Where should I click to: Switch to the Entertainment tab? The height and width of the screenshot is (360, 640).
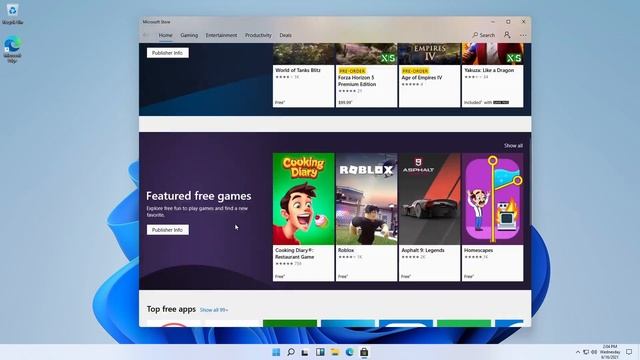coord(221,36)
